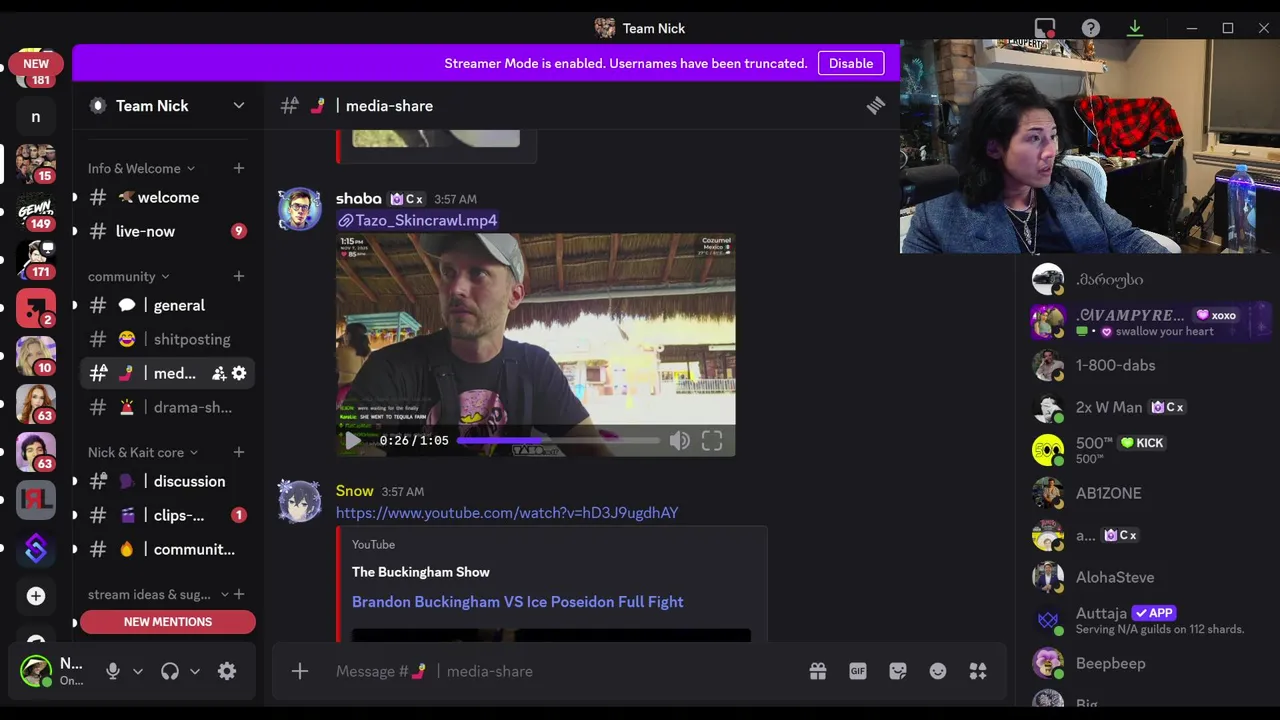Open the sticker picker
This screenshot has height=720, width=1280.
click(898, 671)
